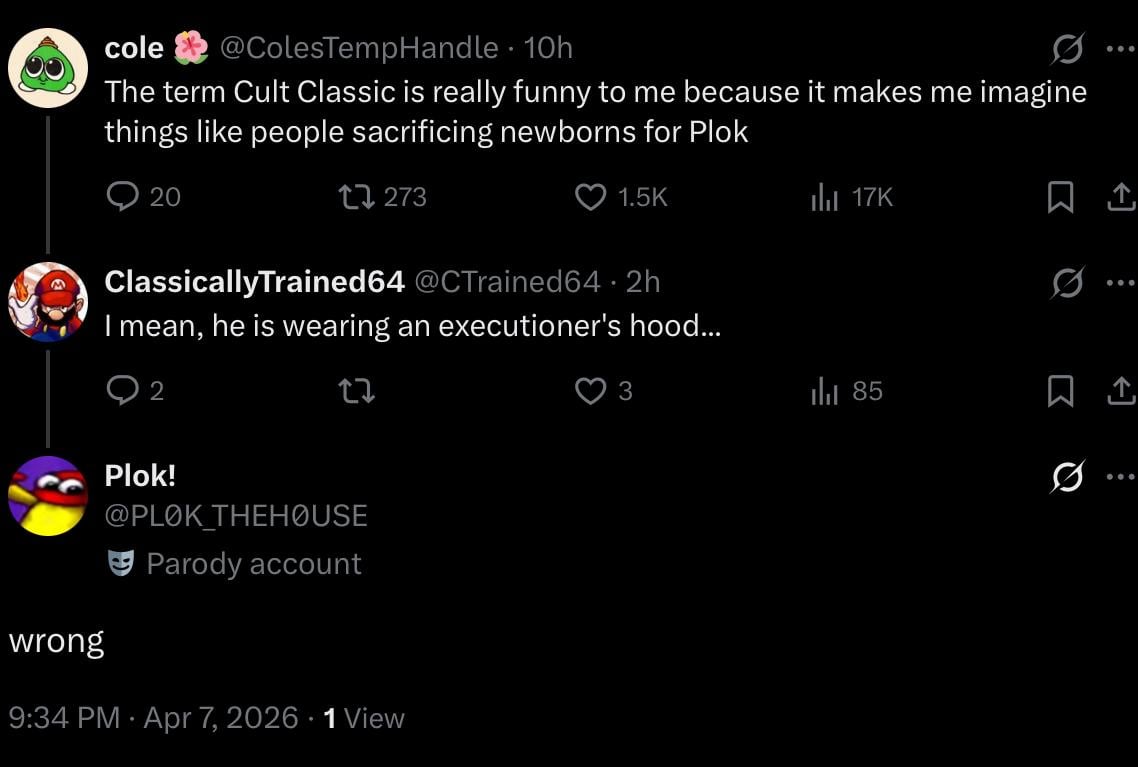This screenshot has width=1138, height=767.
Task: Open @PL0K_THEH0USE profile handle
Action: (x=236, y=516)
